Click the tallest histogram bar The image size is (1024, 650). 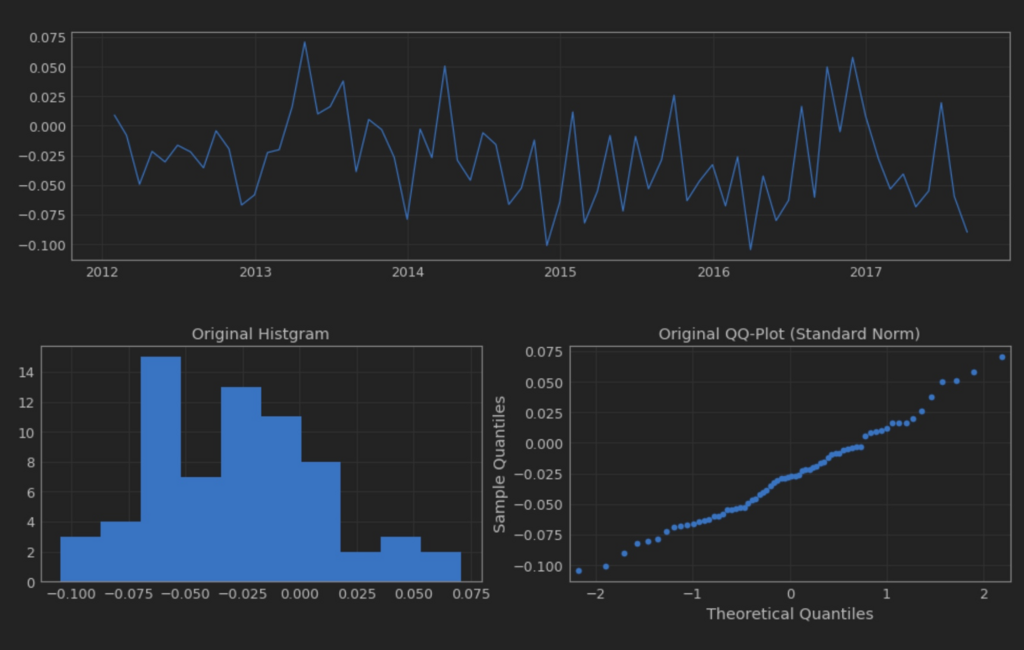tap(161, 469)
